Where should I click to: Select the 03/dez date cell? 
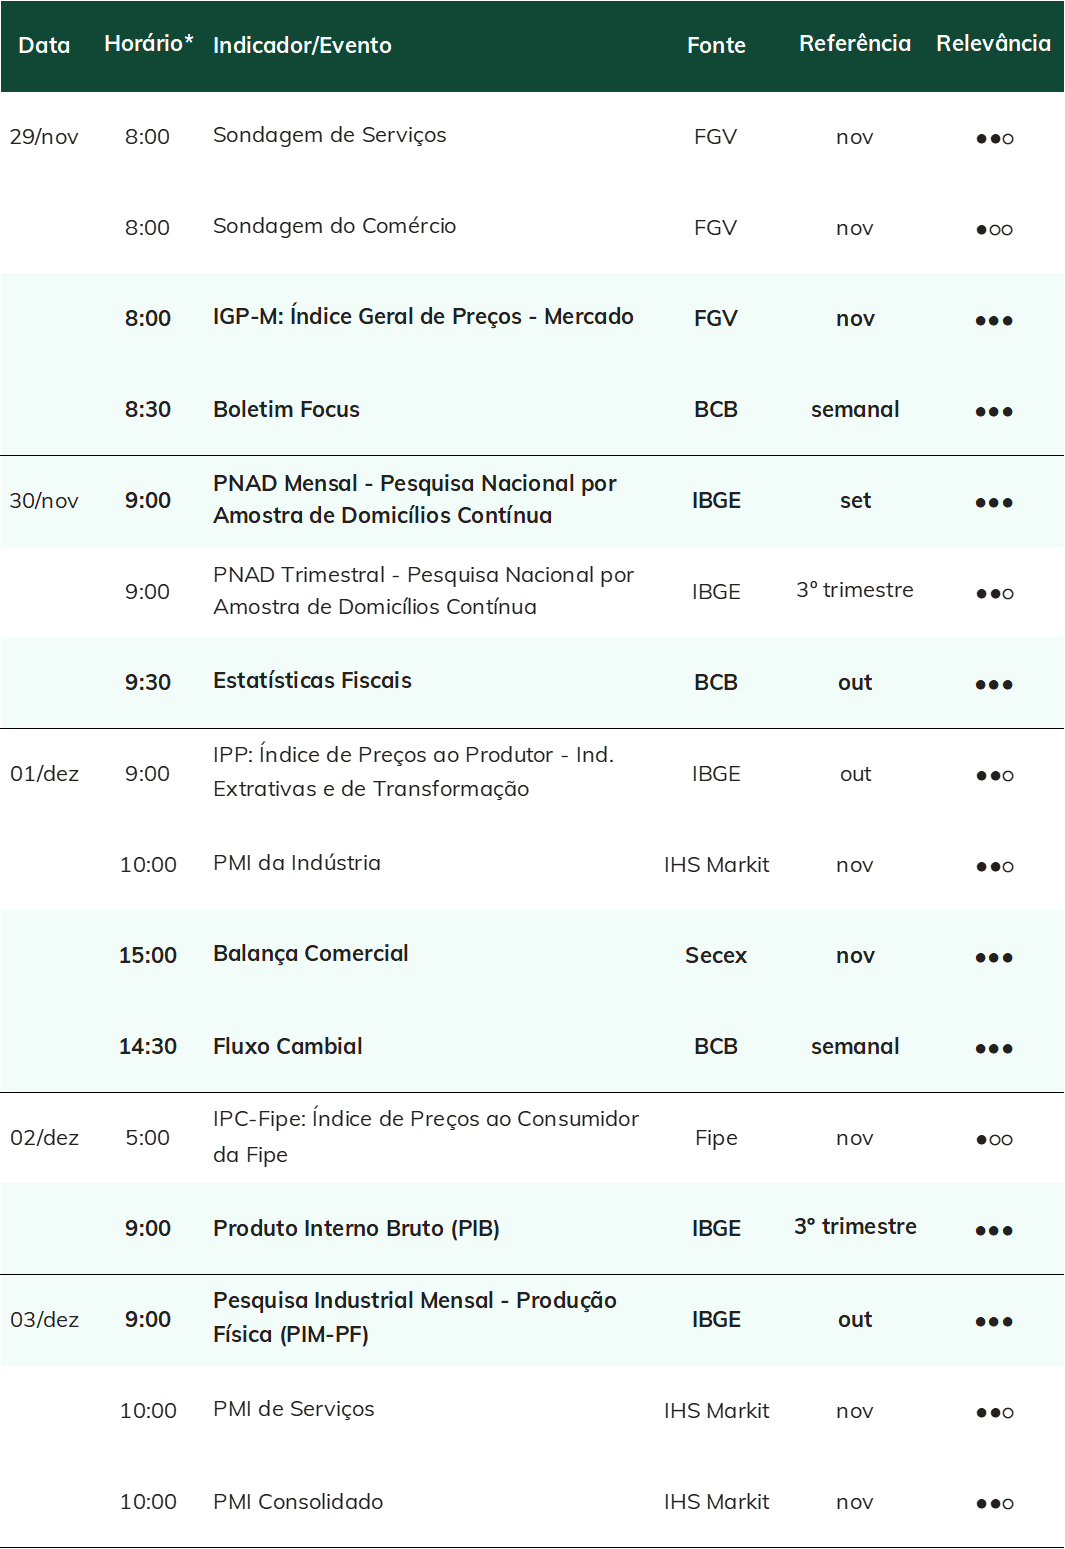44,1320
